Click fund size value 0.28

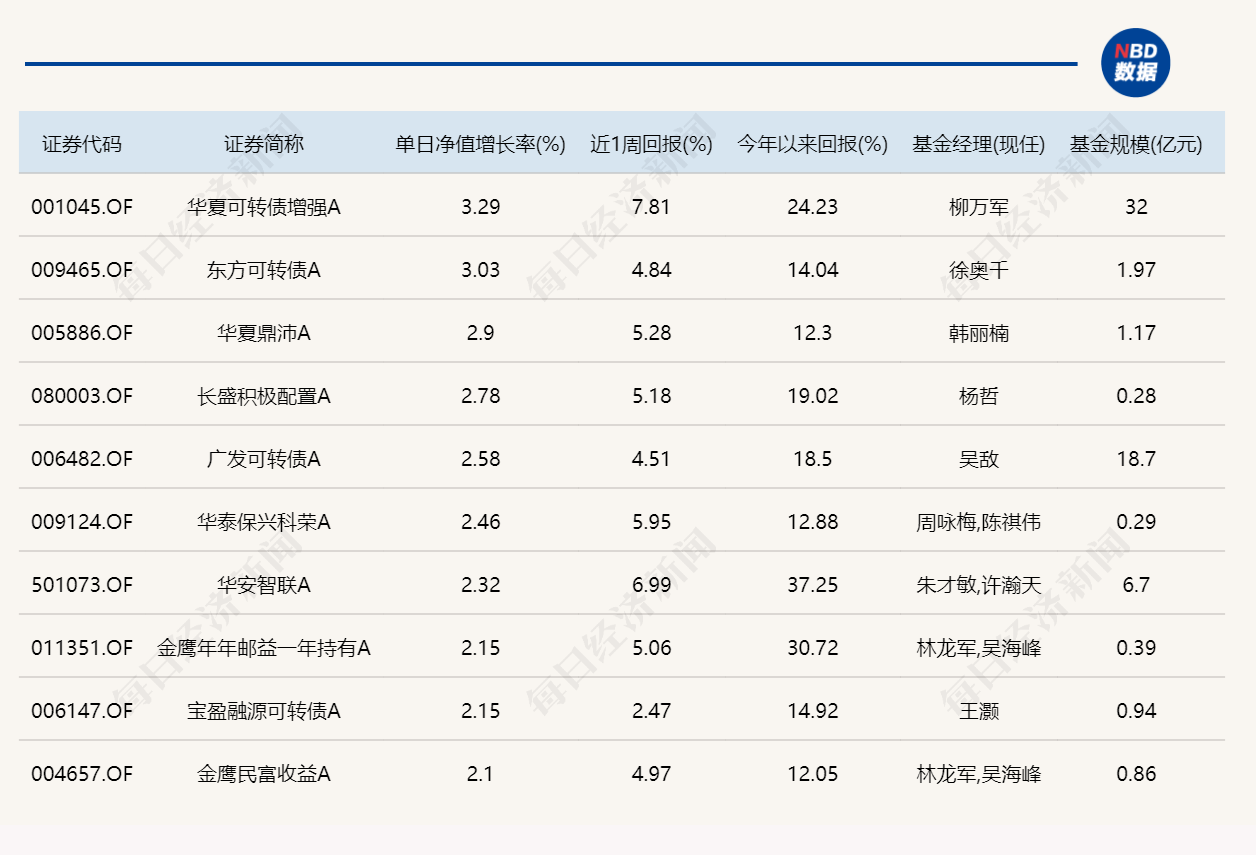click(x=1136, y=396)
